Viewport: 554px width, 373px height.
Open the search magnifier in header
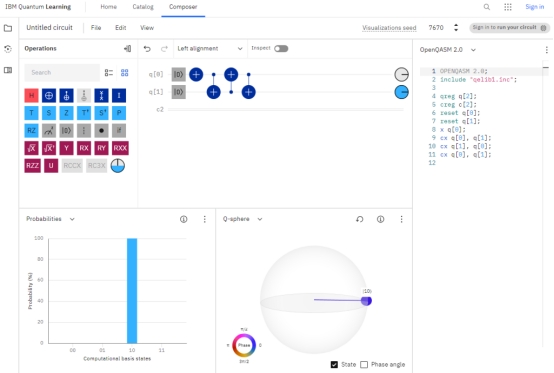pyautogui.click(x=487, y=7)
